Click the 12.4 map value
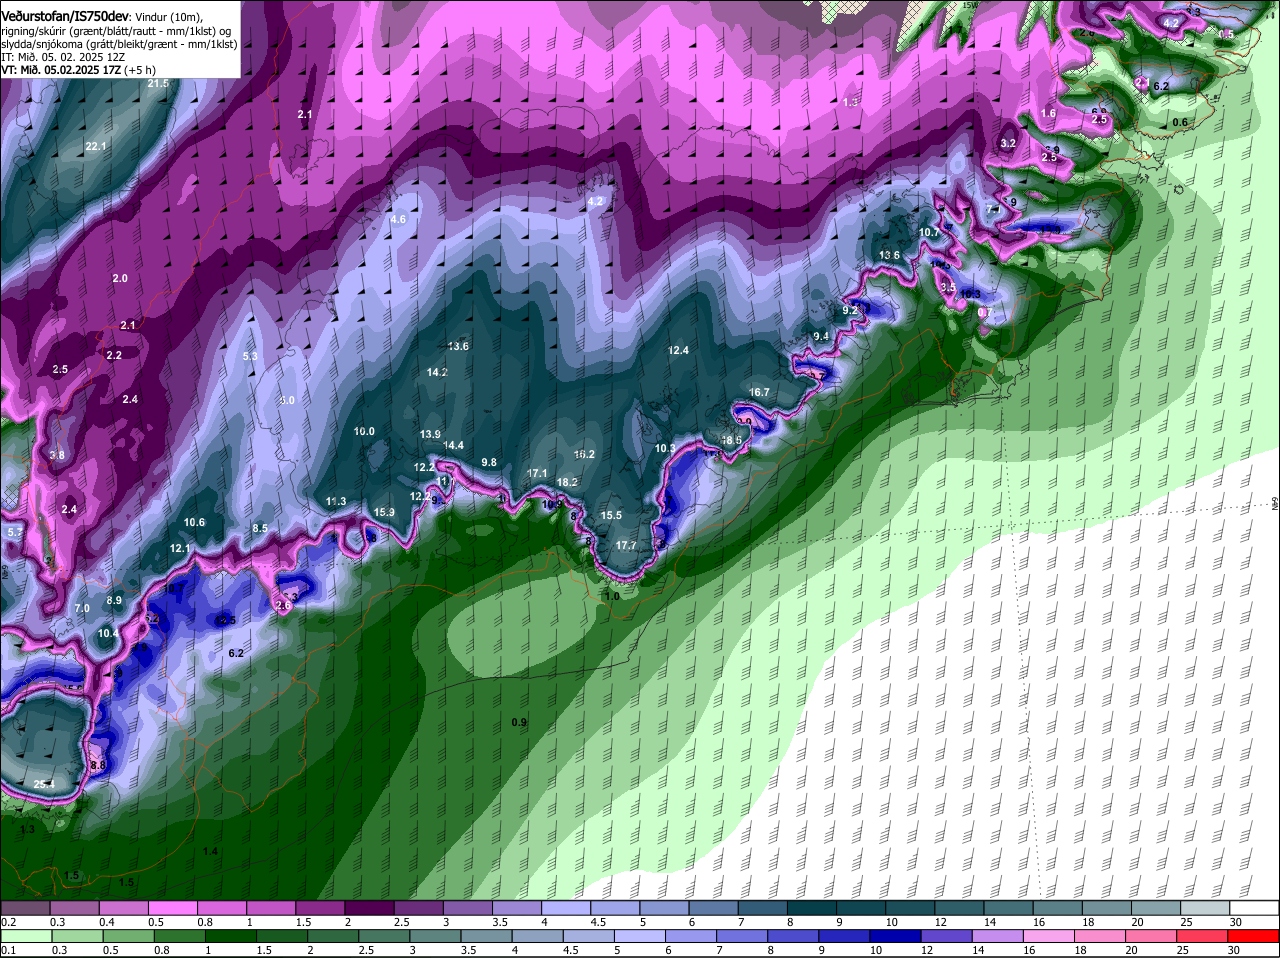Screen dimensions: 1280x958 (x=679, y=350)
